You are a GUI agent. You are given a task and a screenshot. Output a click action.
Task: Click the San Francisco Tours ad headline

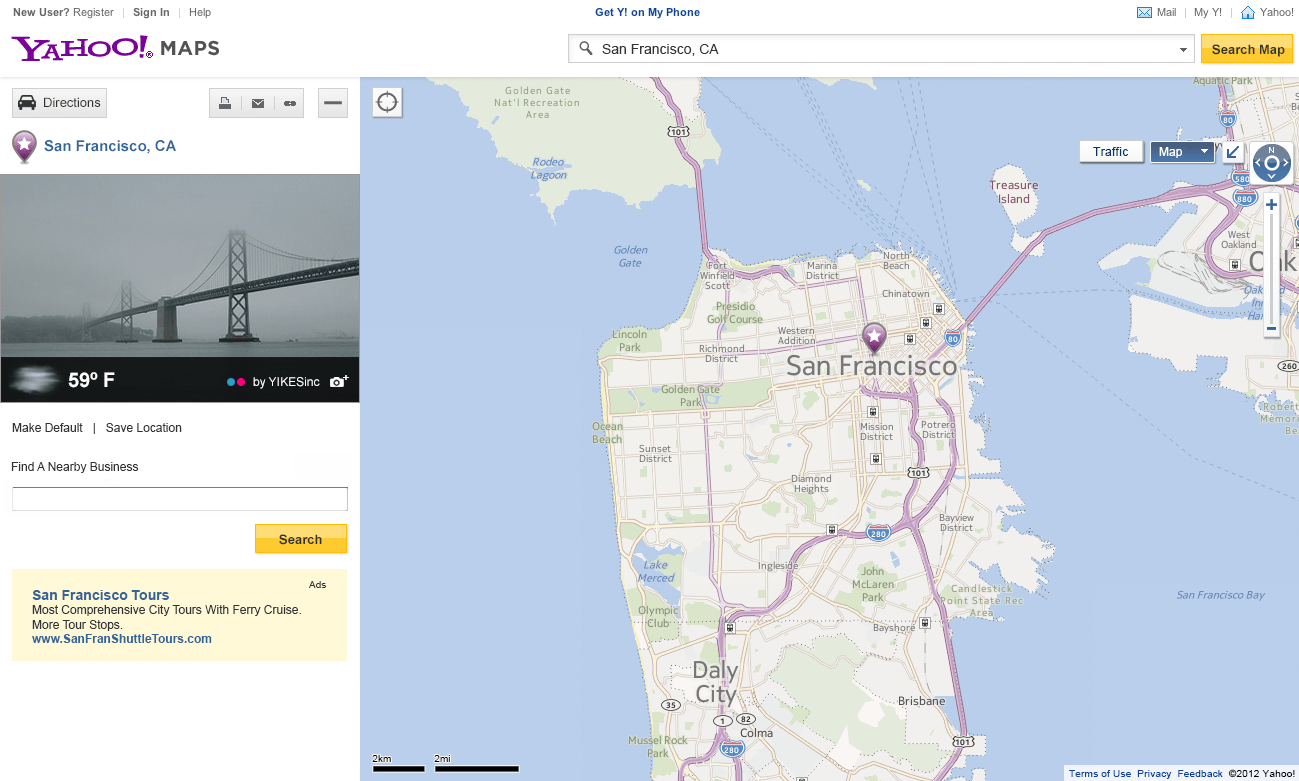[x=101, y=595]
